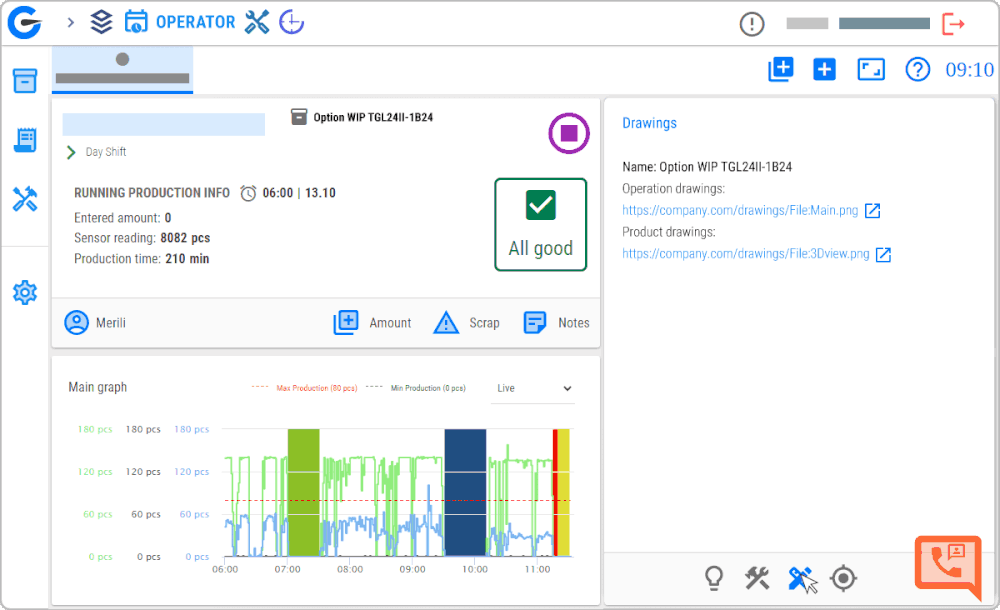The image size is (1000, 610).
Task: Click the red bar in the graph
Action: (x=555, y=492)
